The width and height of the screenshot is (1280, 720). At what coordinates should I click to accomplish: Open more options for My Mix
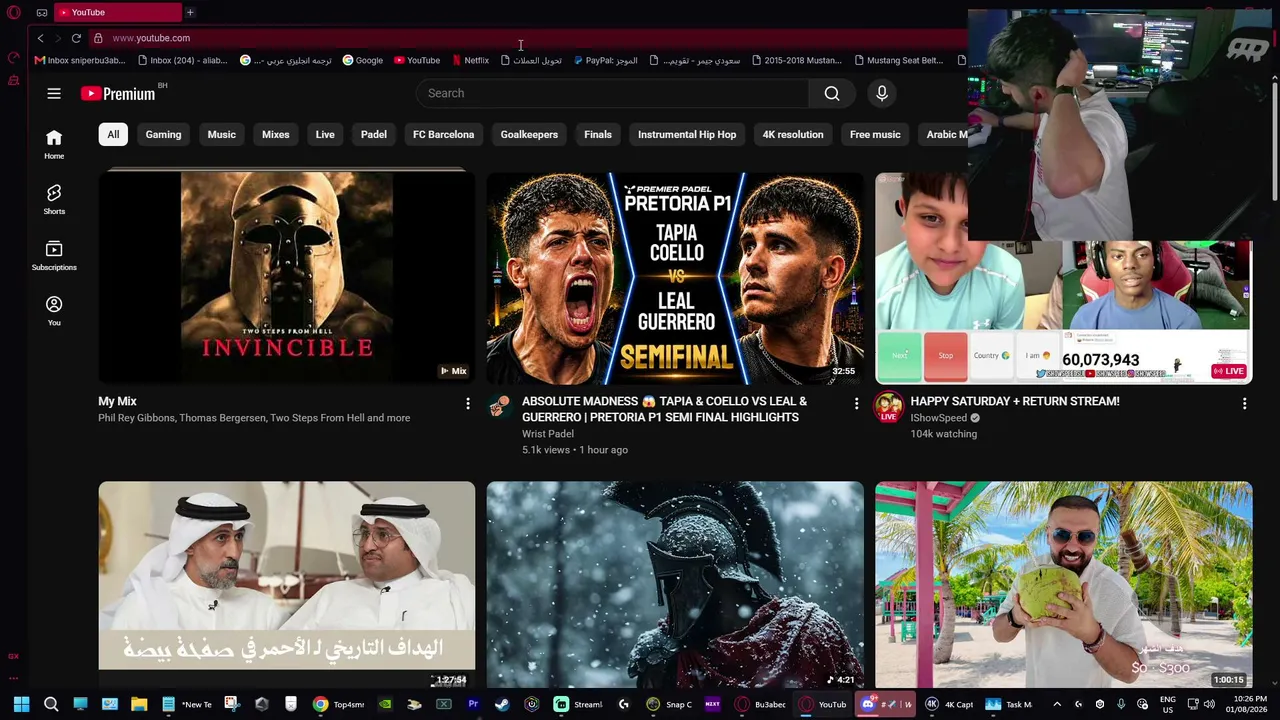(x=468, y=403)
